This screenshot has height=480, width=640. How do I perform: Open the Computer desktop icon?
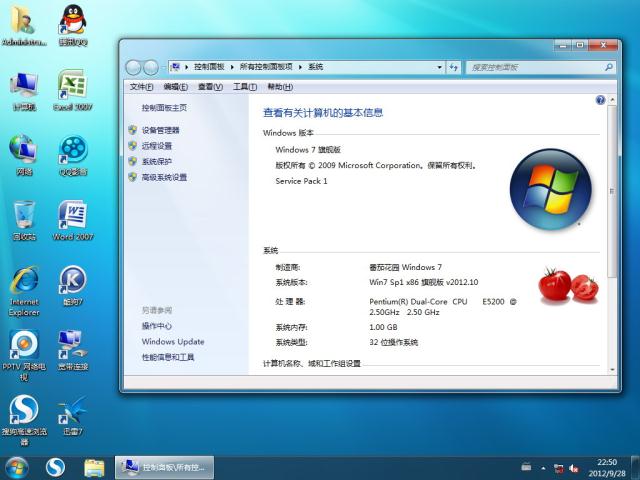pos(24,91)
